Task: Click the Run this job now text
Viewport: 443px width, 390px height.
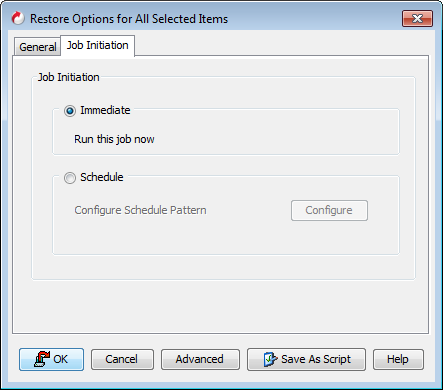Action: pos(114,139)
